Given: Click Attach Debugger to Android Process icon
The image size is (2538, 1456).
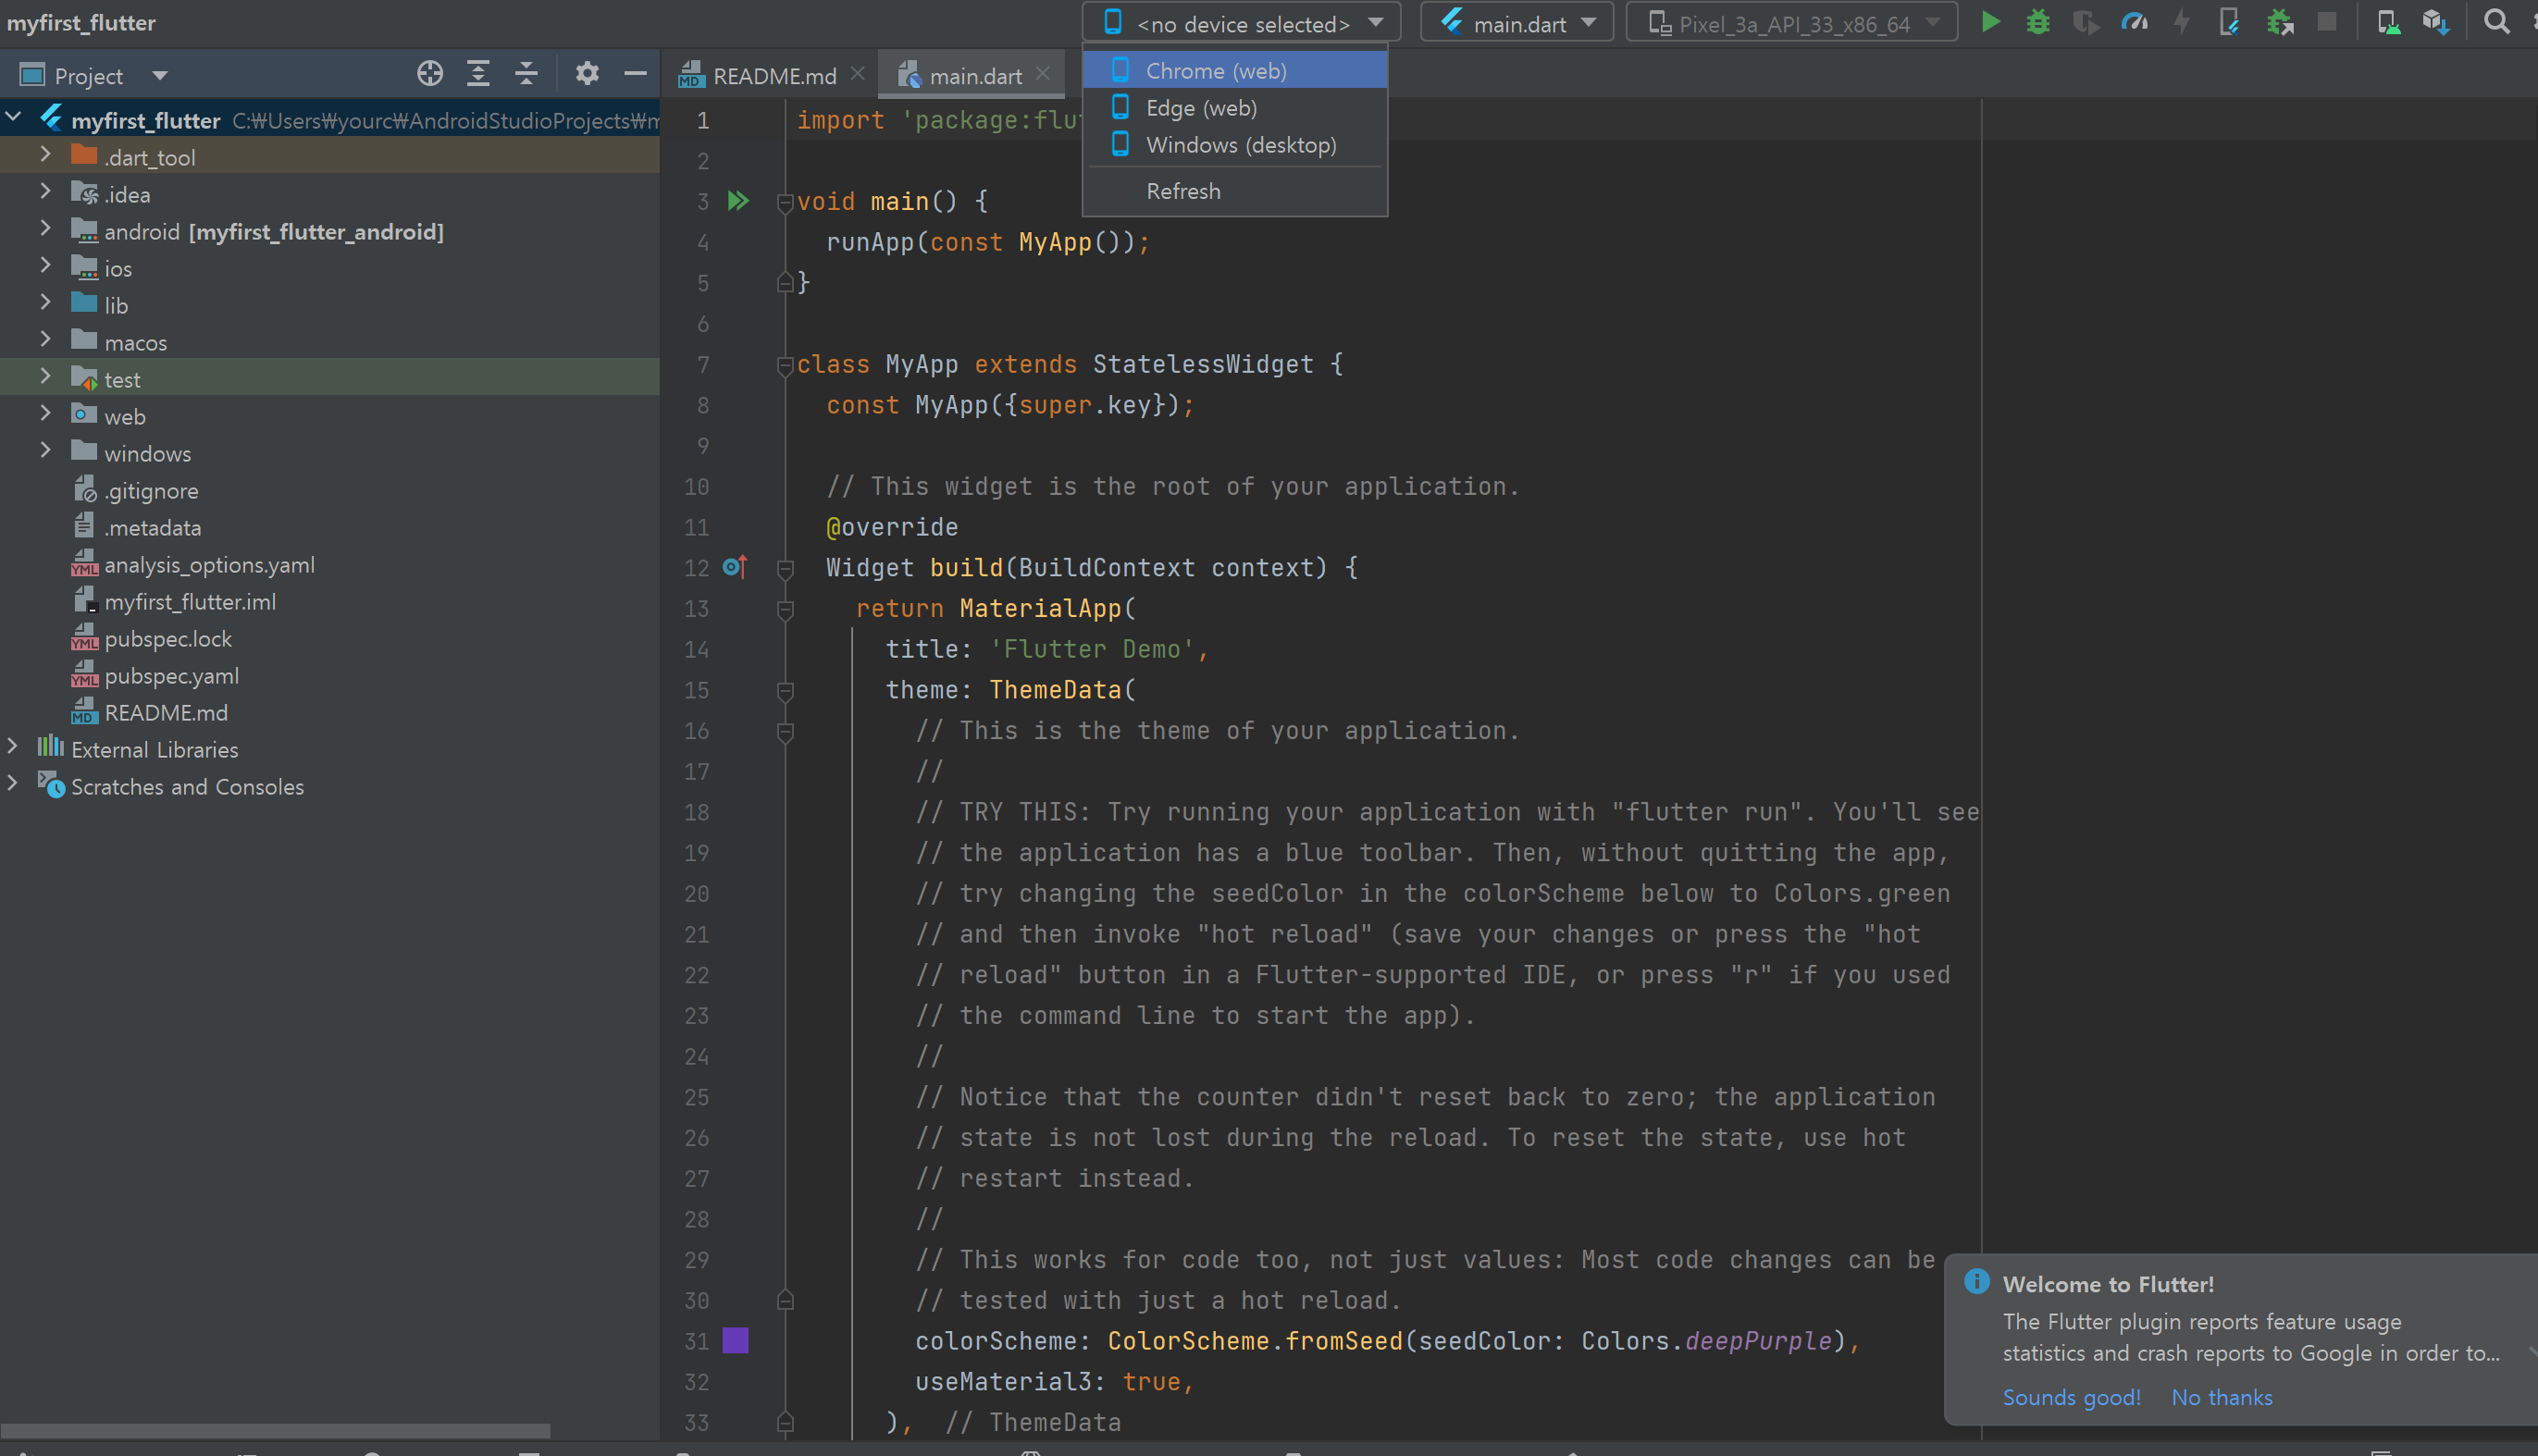Looking at the screenshot, I should [2279, 22].
